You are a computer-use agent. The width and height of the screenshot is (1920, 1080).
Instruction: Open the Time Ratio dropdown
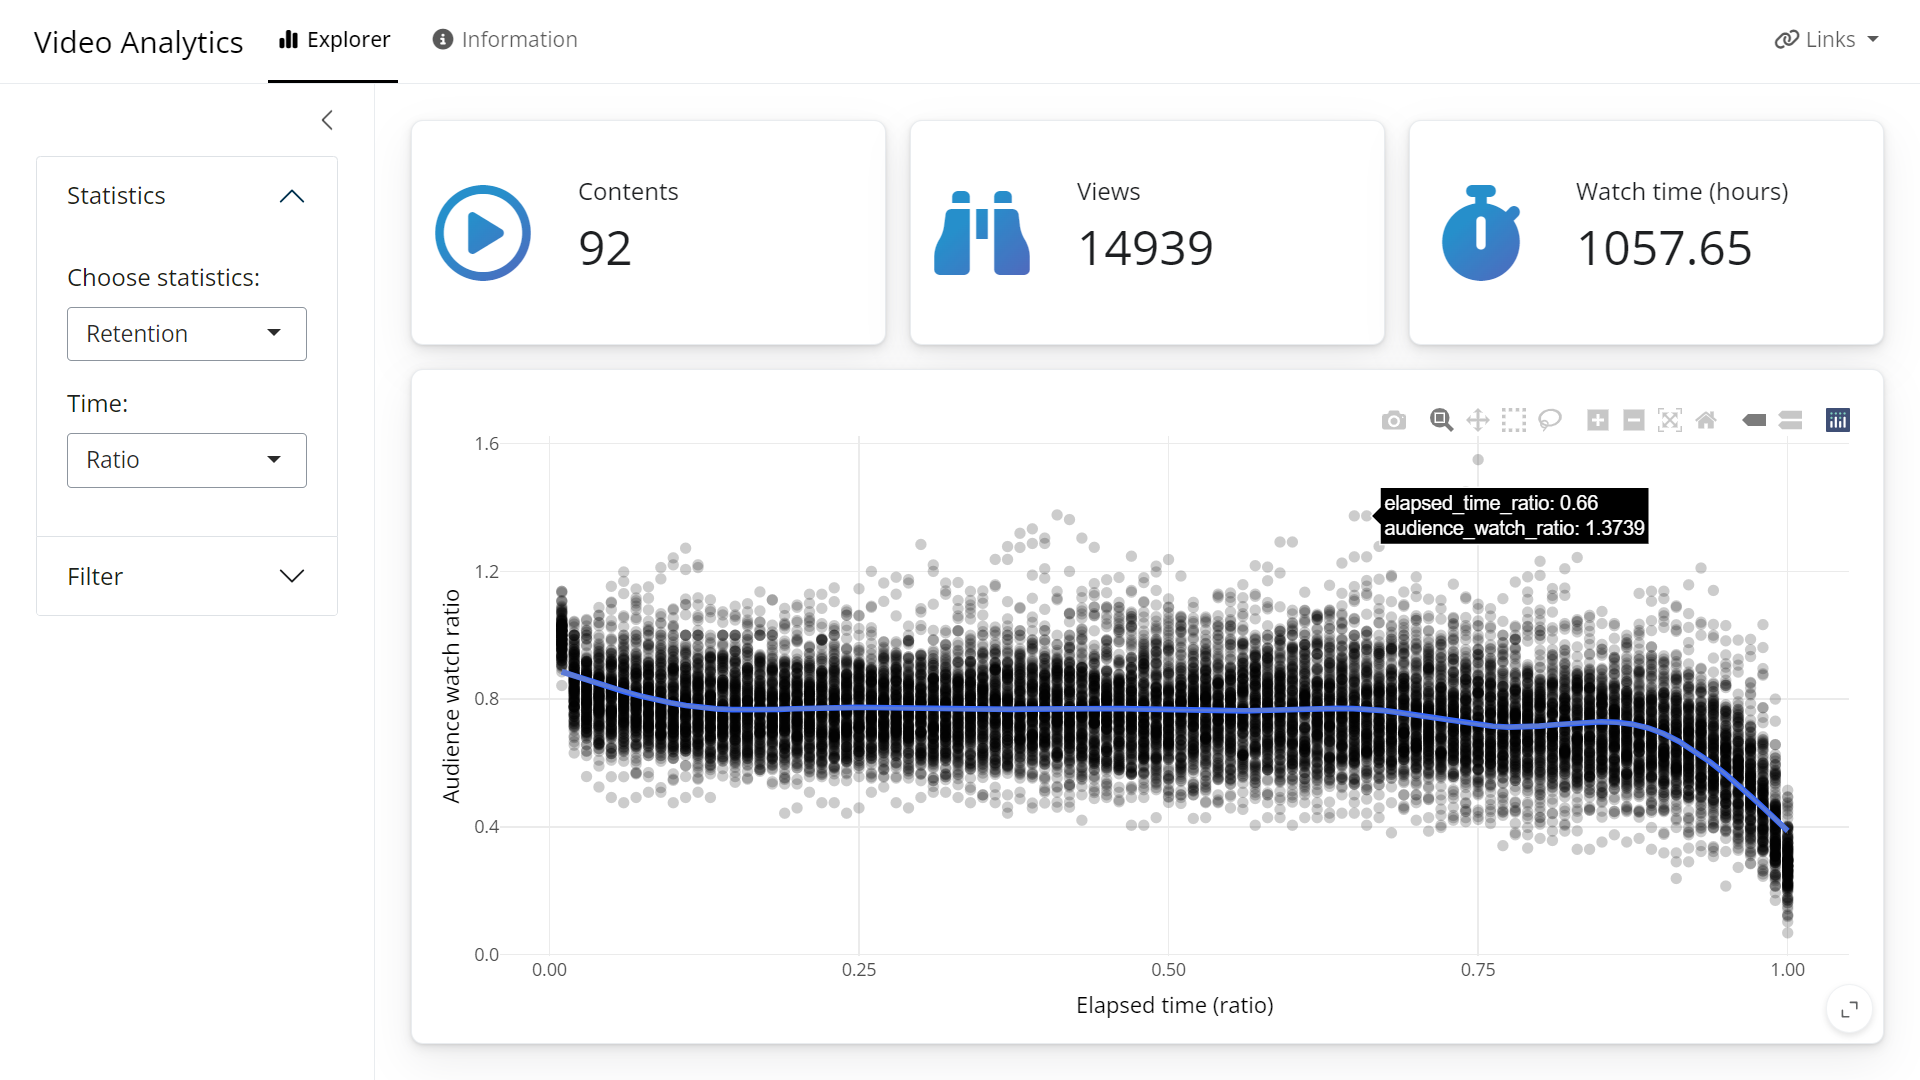(x=186, y=460)
